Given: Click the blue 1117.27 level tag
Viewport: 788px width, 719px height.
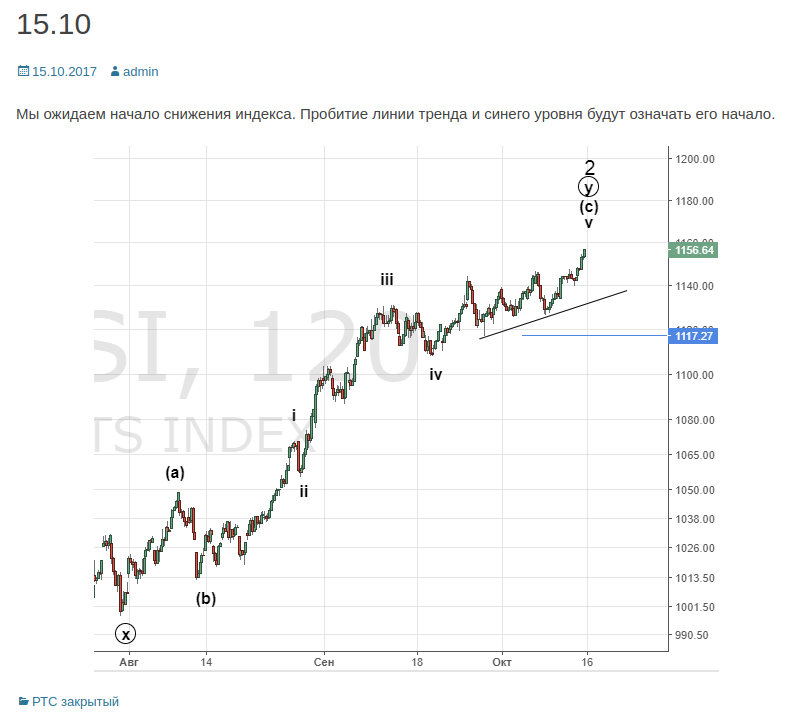Looking at the screenshot, I should point(695,336).
